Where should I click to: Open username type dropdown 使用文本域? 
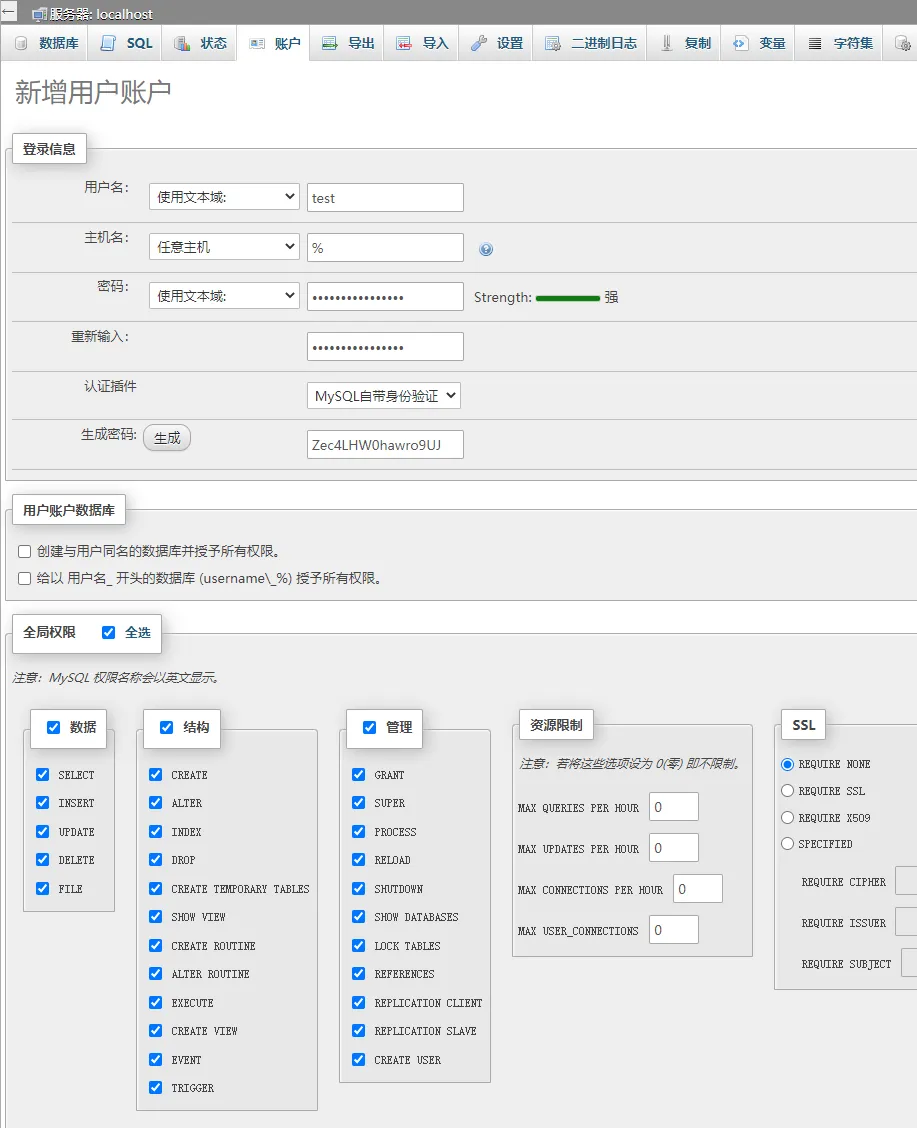[x=224, y=196]
